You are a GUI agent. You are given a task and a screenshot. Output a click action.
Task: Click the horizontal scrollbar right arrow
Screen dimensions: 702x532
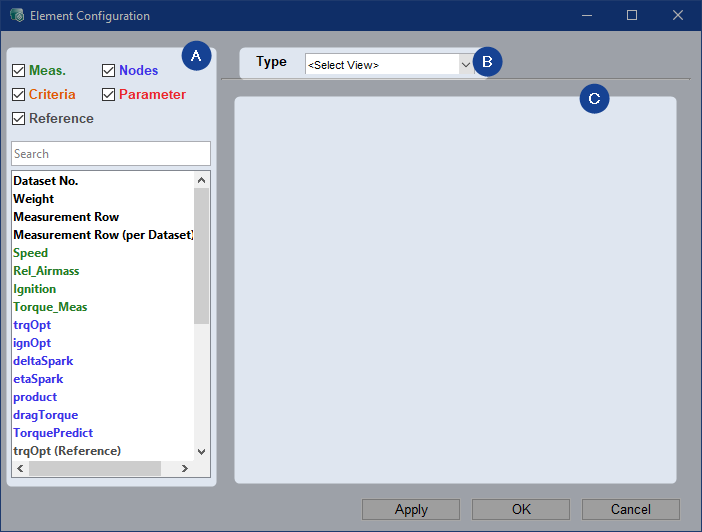(x=184, y=469)
